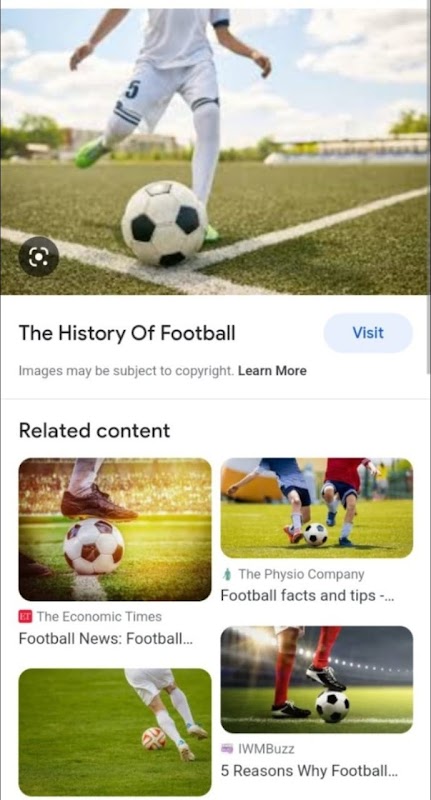Open The Economic Times source label
The height and width of the screenshot is (800, 431).
coord(99,617)
